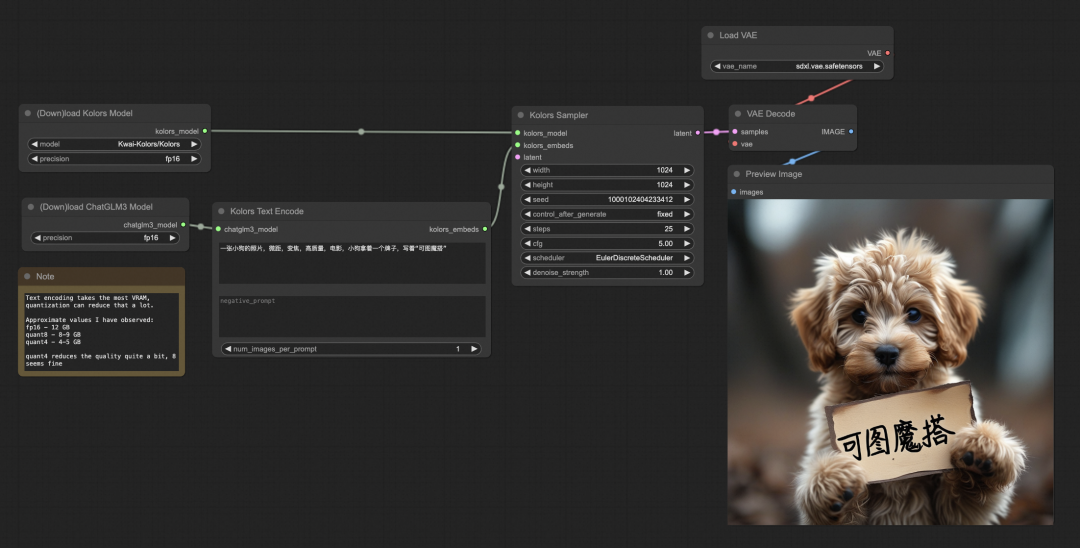Click the Chinese prompt text box
The image size is (1080, 548).
coord(352,263)
